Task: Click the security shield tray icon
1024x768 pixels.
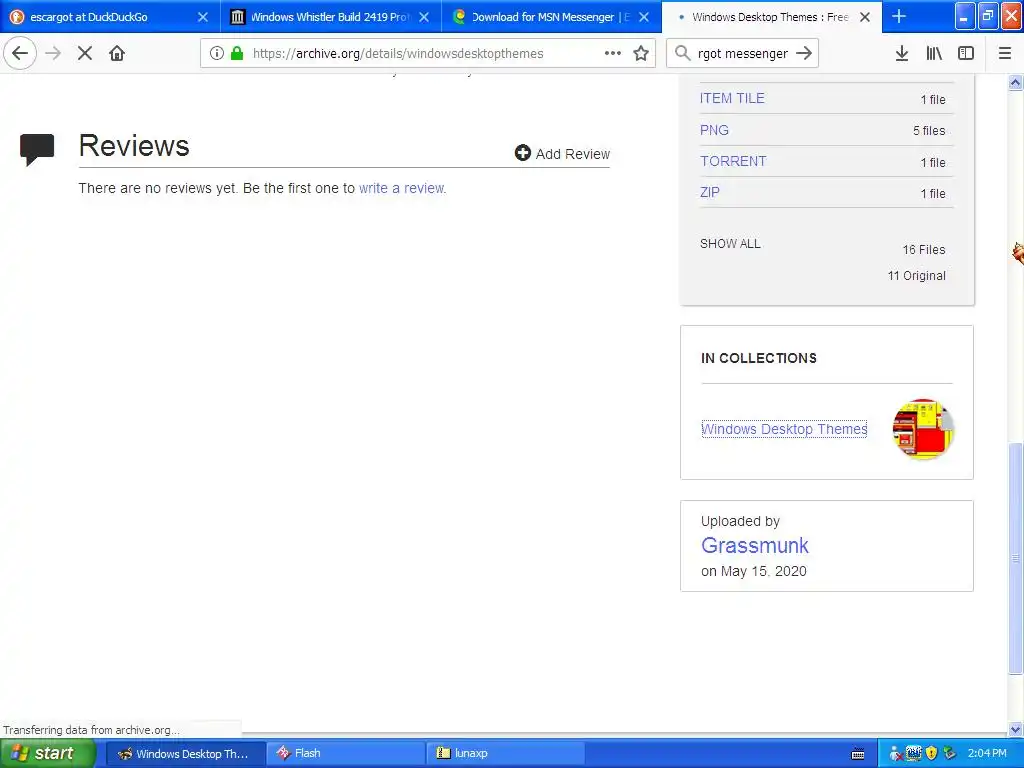Action: 932,754
